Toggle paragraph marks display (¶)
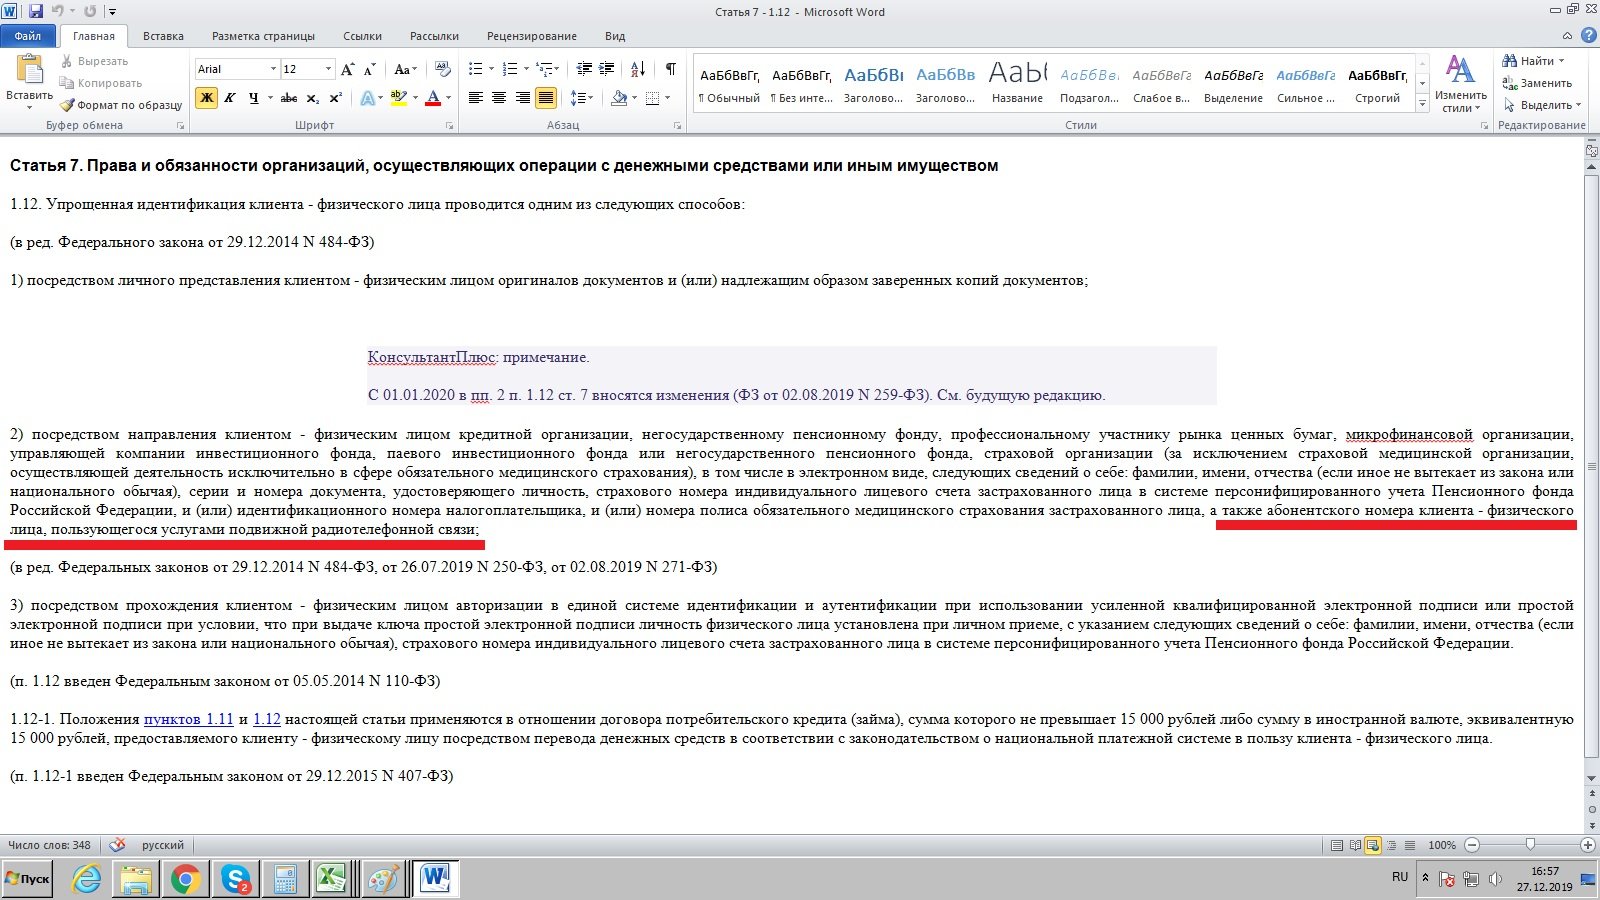1600x900 pixels. (x=670, y=69)
